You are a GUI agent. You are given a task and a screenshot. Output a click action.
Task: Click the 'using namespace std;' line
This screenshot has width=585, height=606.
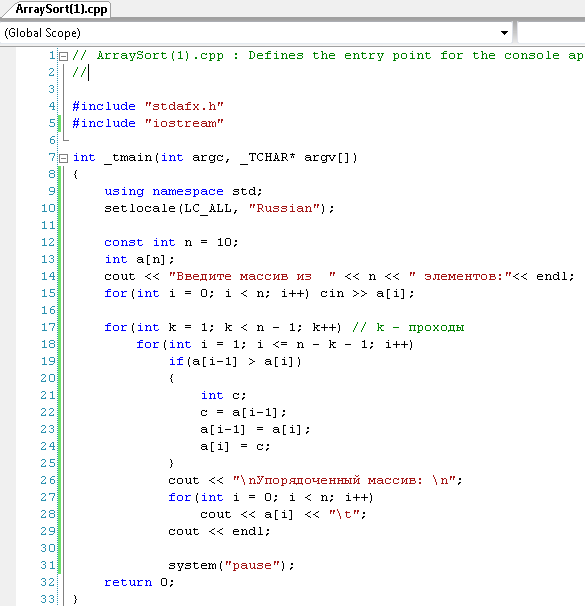[183, 191]
